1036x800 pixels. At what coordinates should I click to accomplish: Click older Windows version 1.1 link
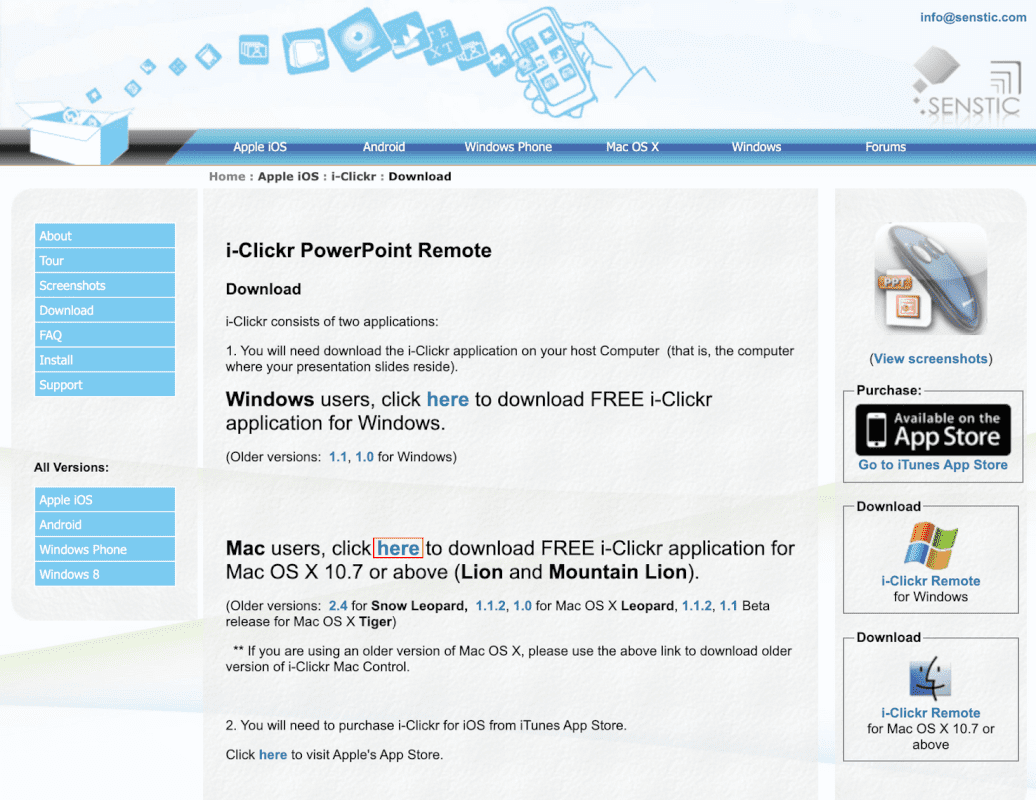[x=338, y=457]
